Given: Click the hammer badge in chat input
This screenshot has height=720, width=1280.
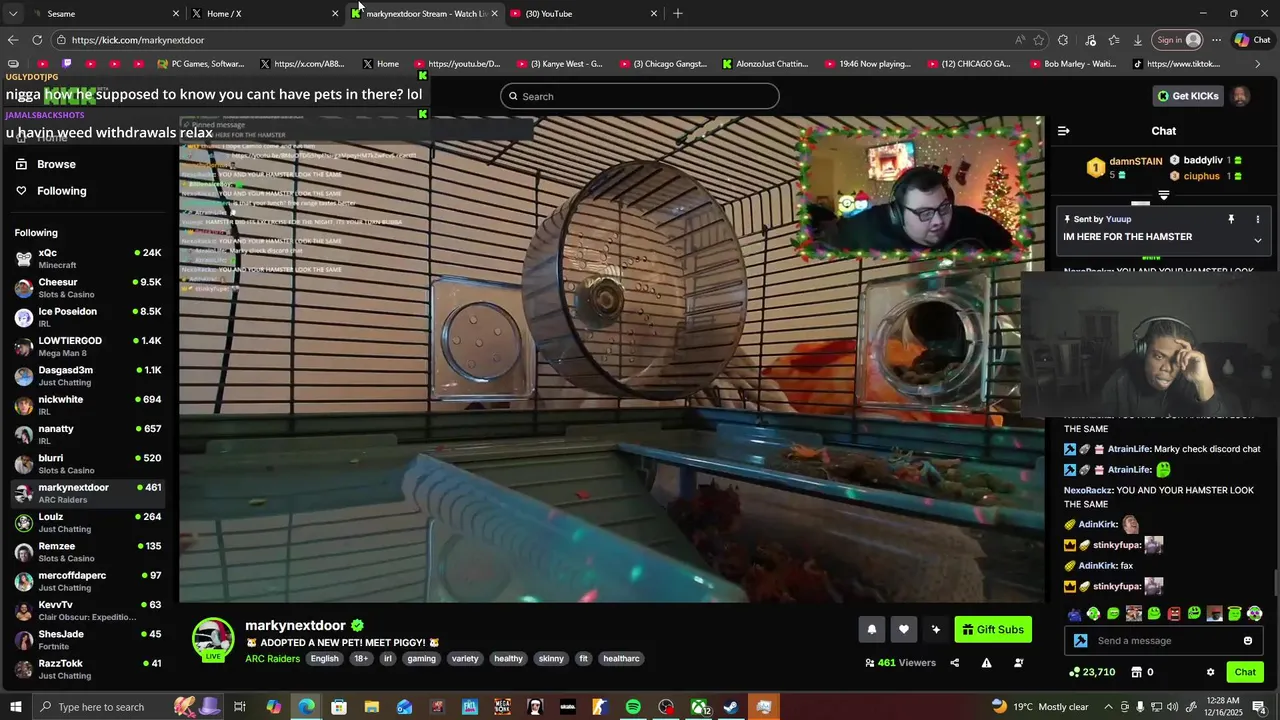Looking at the screenshot, I should click(1080, 641).
